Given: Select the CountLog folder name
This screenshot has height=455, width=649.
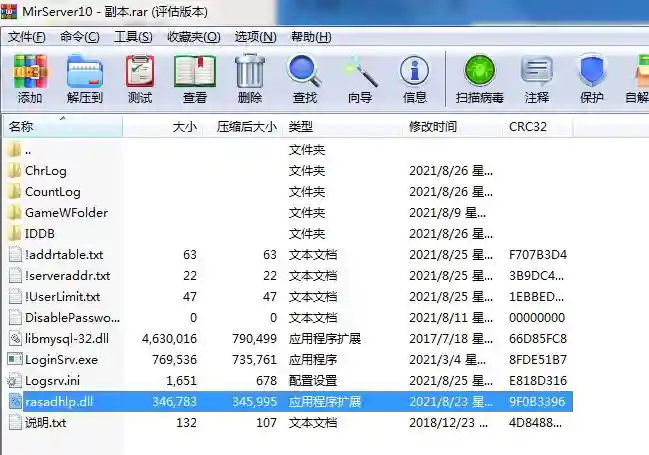Looking at the screenshot, I should 53,192.
